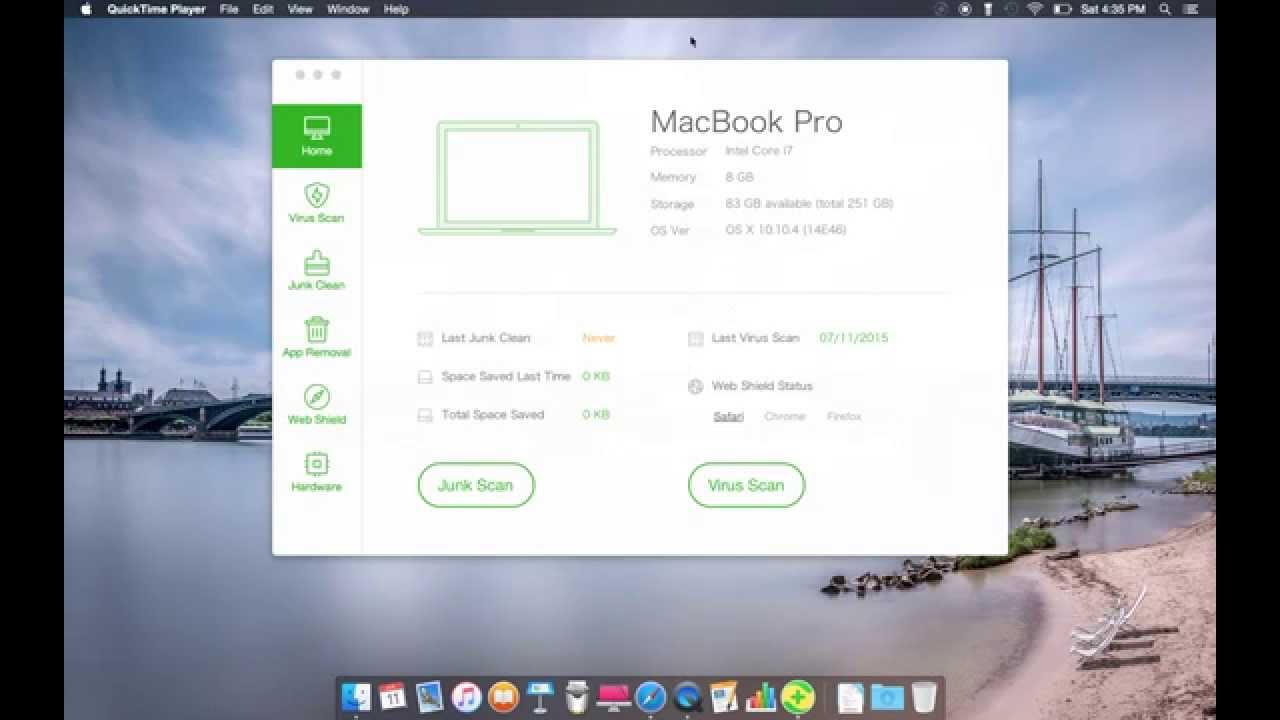
Task: Click the Last Virus Scan date 07/11/2015
Action: pos(854,338)
